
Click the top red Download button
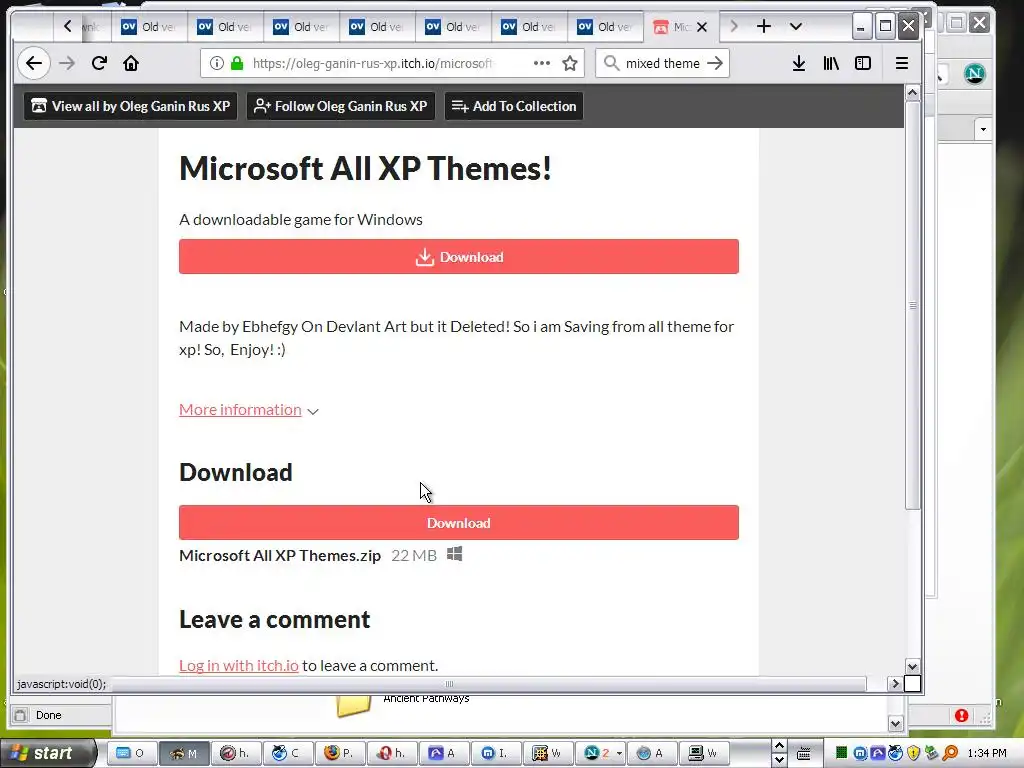[x=459, y=257]
